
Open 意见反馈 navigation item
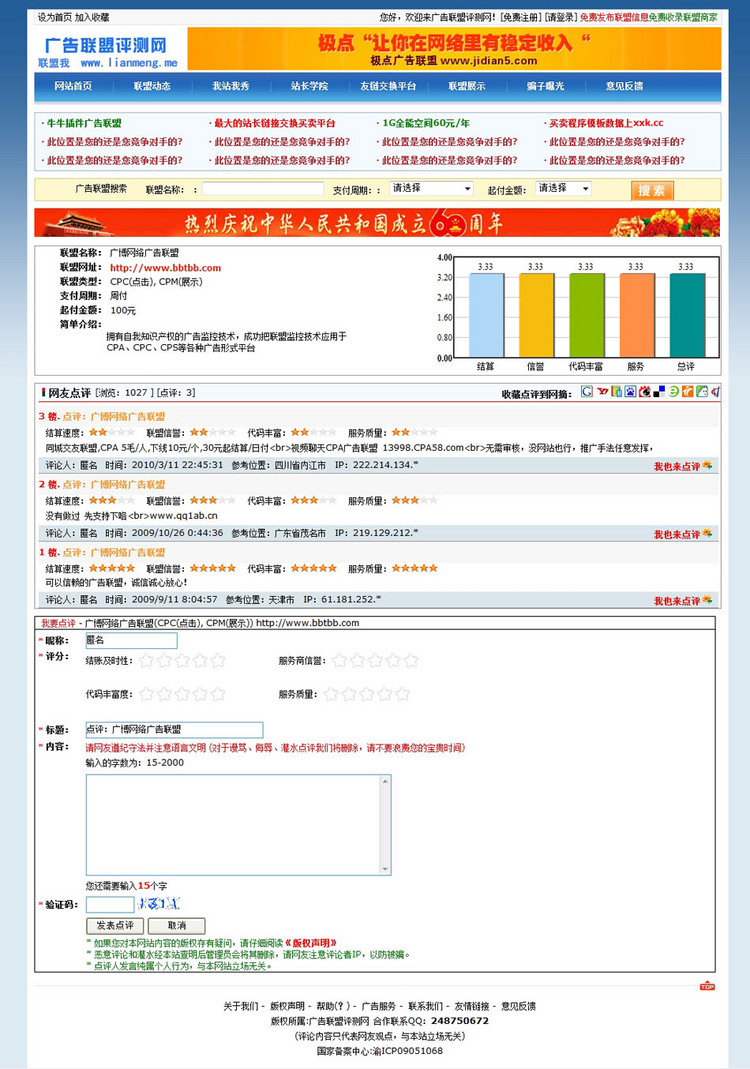point(625,86)
